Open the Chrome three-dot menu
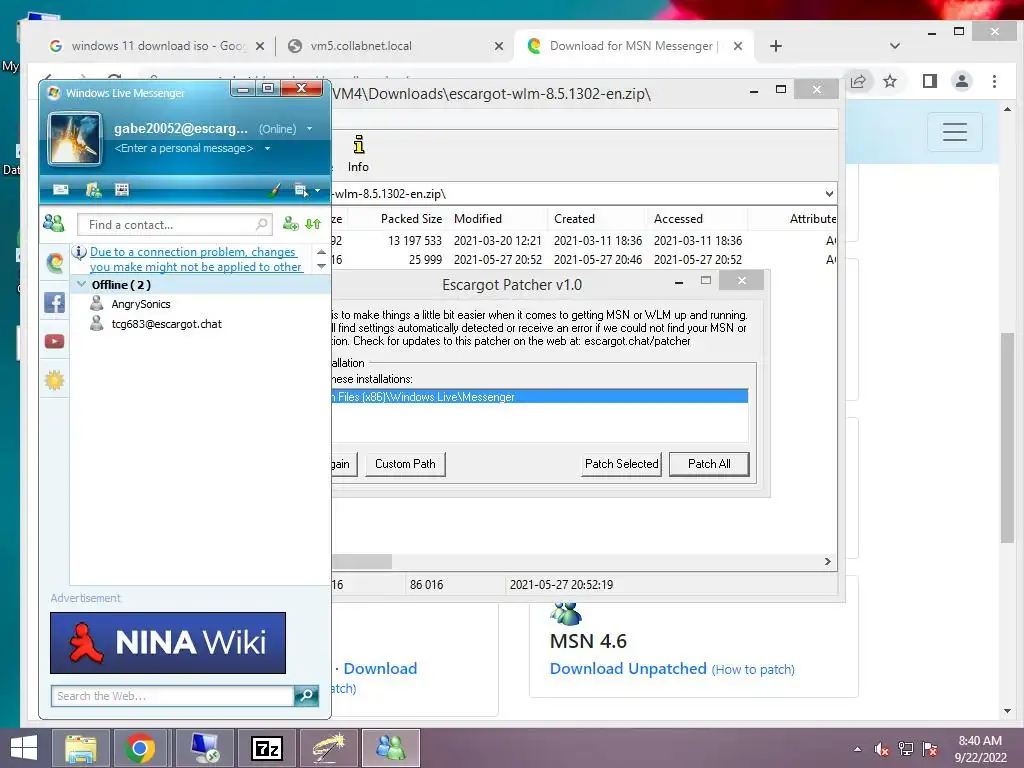 tap(994, 82)
